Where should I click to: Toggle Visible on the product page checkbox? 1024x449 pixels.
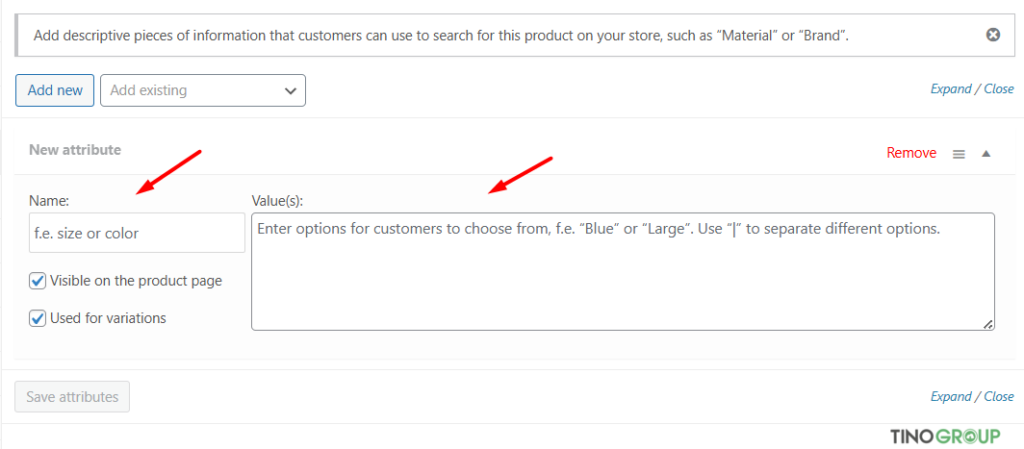pos(37,281)
